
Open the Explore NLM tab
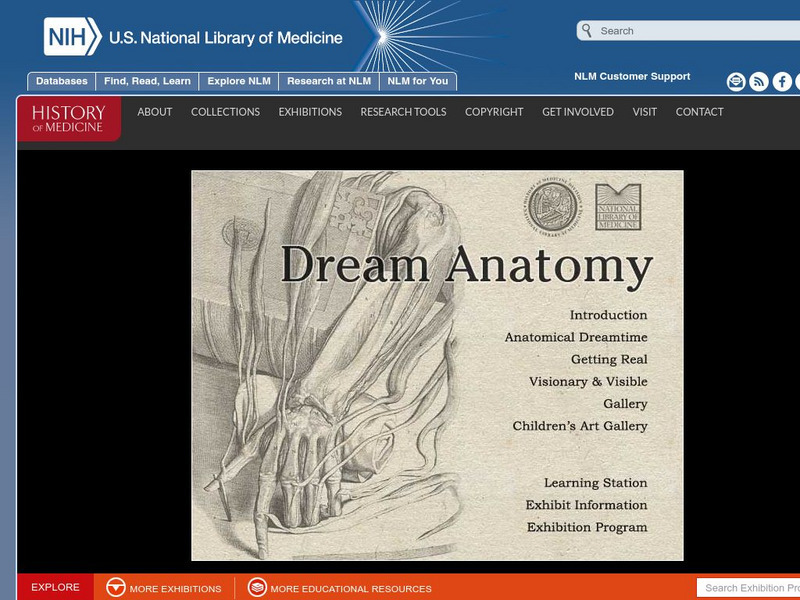[239, 82]
